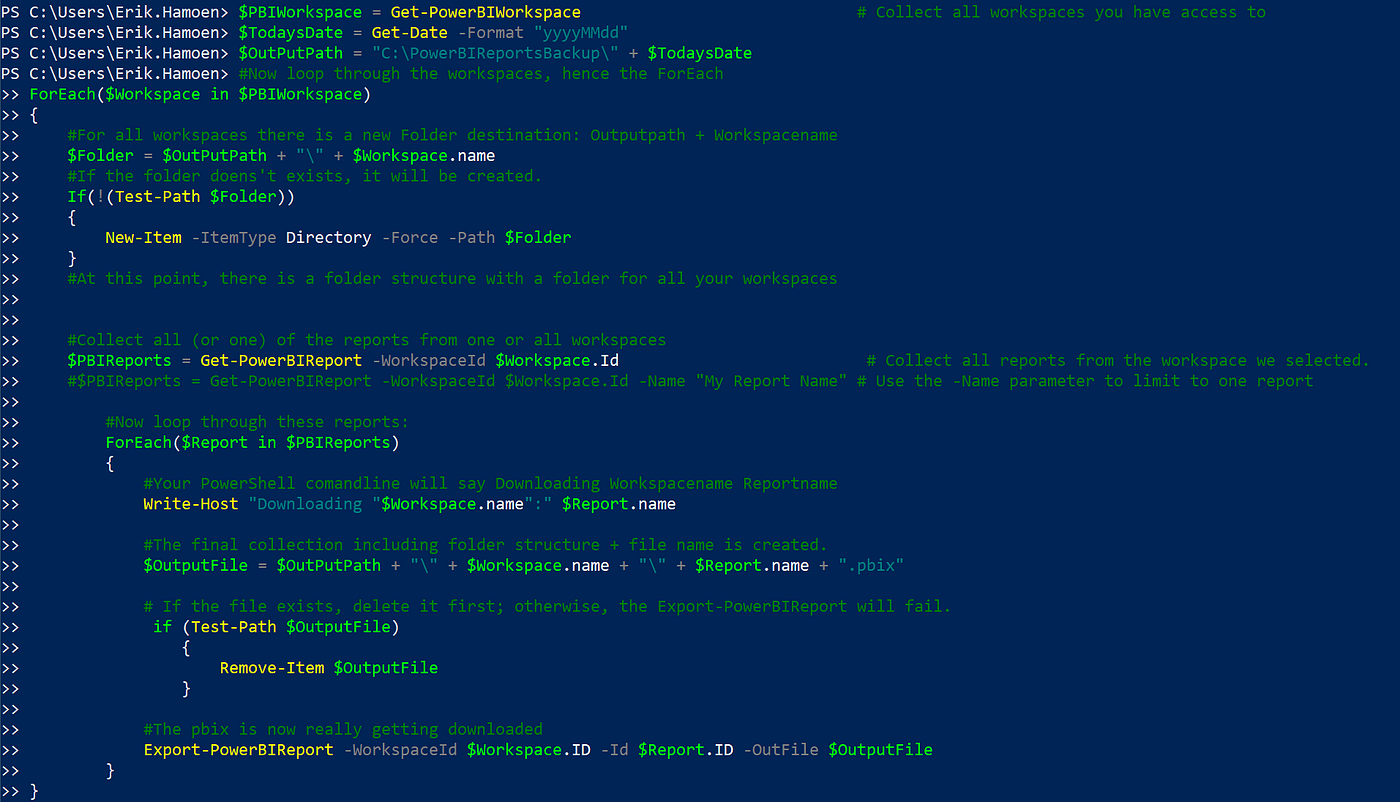
Task: Click the -WorkspaceId parameter on the Export-PowerBIReport line
Action: pos(400,750)
